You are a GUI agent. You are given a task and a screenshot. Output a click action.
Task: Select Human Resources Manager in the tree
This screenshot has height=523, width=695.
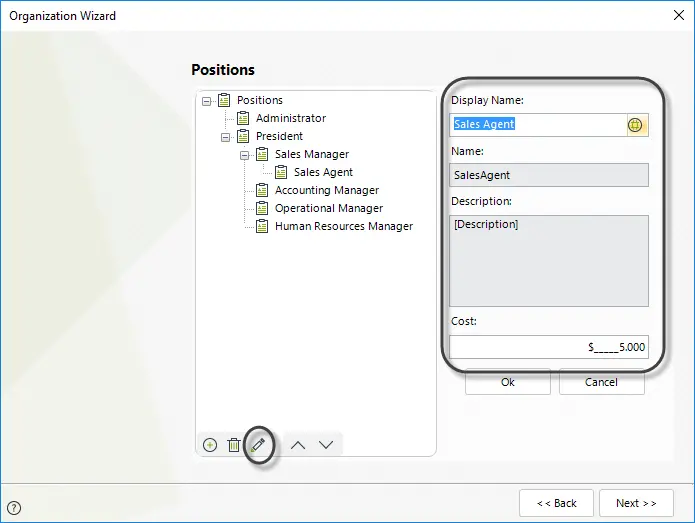click(344, 226)
